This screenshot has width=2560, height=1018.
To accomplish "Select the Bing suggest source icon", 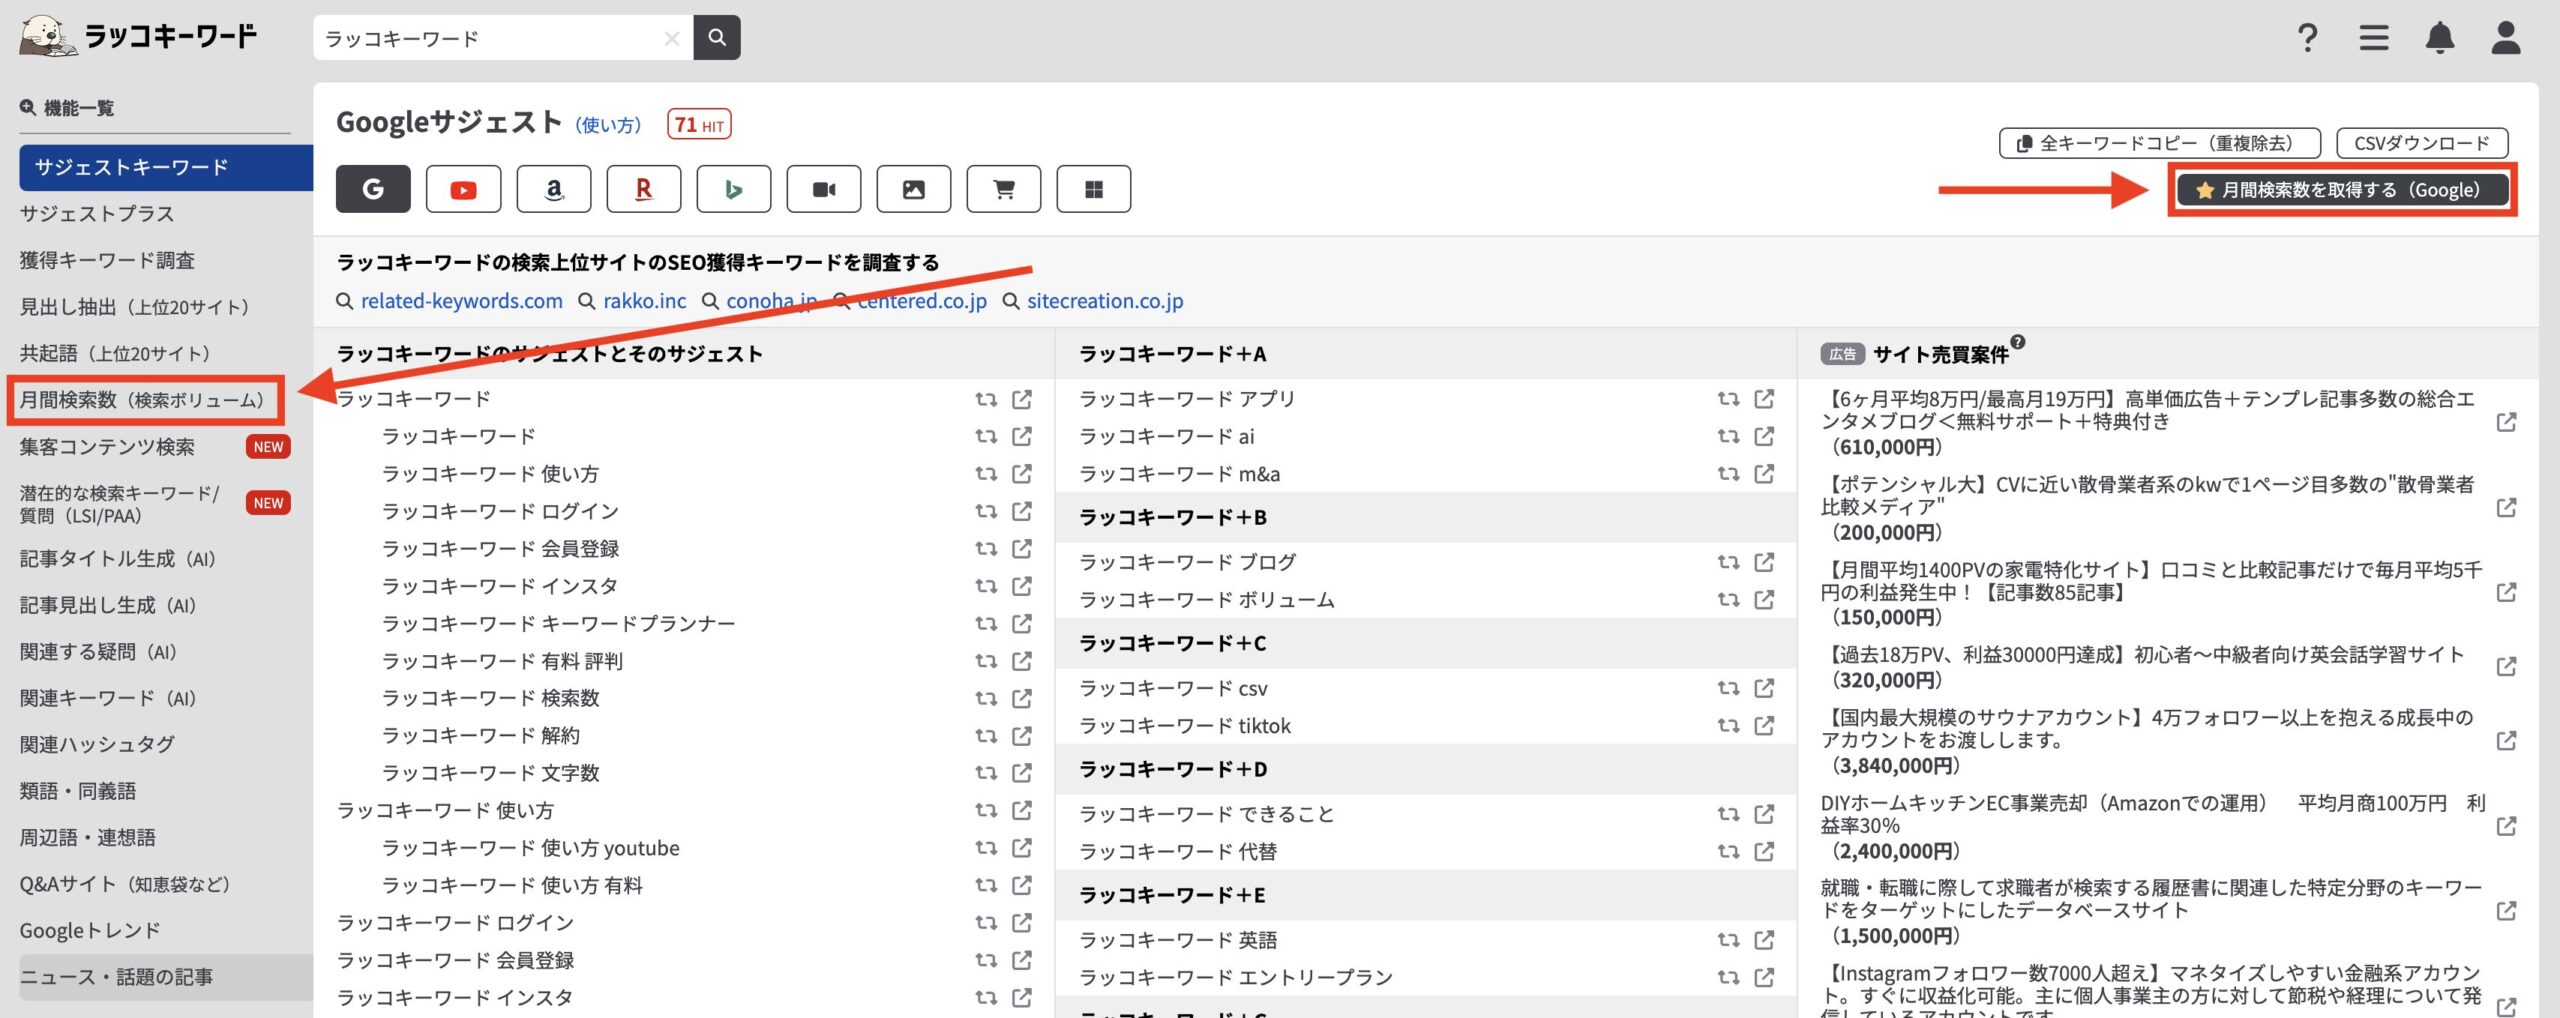I will pyautogui.click(x=733, y=189).
